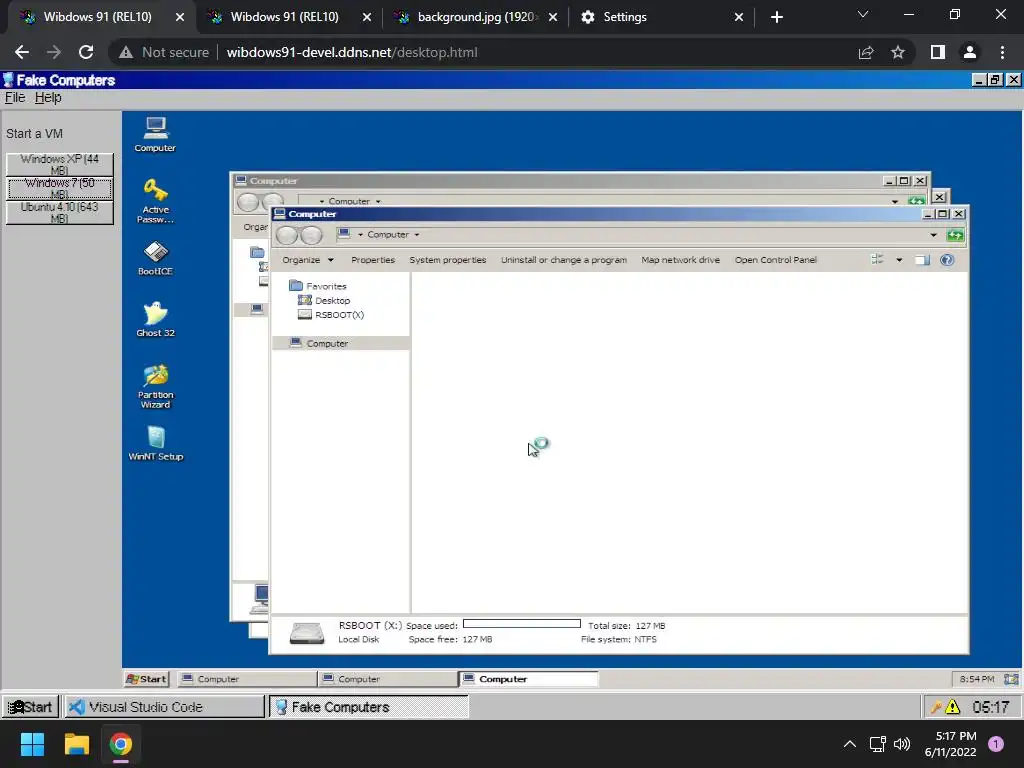Click the VM tray icon next to the 8:54 PM clock
Viewport: 1024px width, 768px height.
coord(1011,679)
